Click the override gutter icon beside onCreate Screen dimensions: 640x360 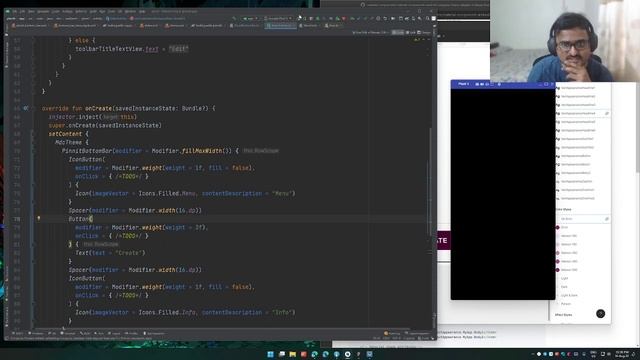click(26, 108)
